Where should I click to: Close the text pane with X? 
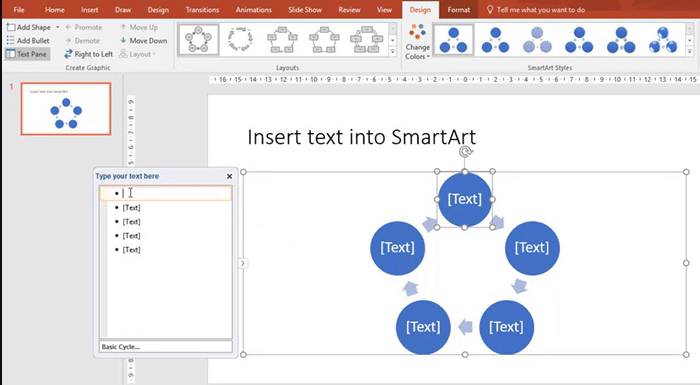tap(229, 176)
